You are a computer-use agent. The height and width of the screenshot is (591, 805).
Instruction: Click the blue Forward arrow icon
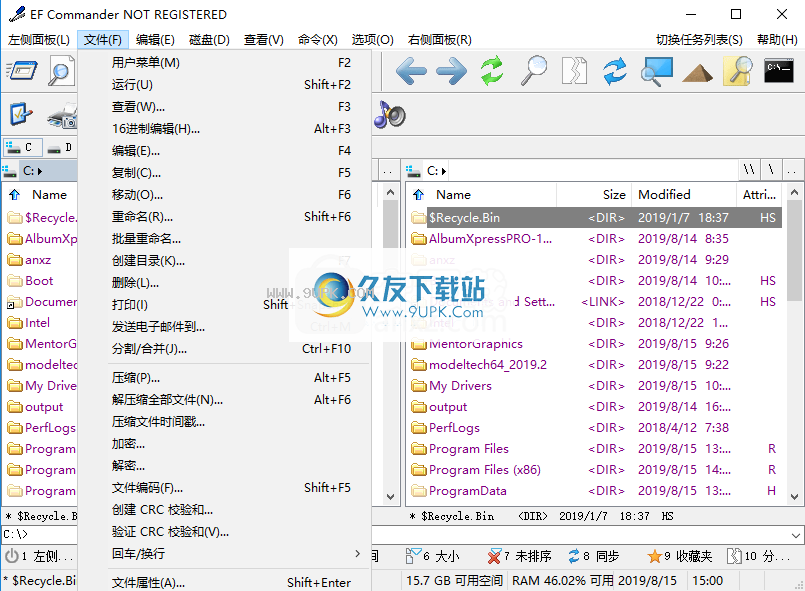coord(451,71)
